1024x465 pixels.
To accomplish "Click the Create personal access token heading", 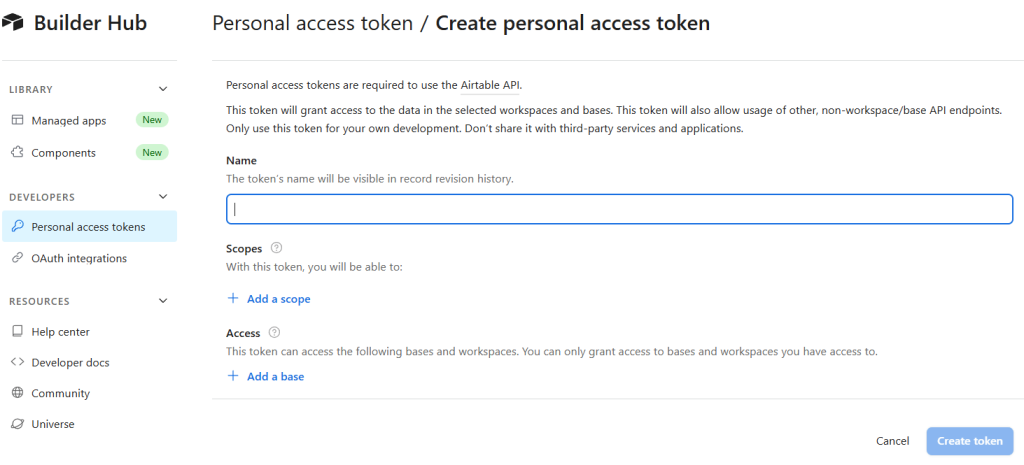I will click(573, 24).
